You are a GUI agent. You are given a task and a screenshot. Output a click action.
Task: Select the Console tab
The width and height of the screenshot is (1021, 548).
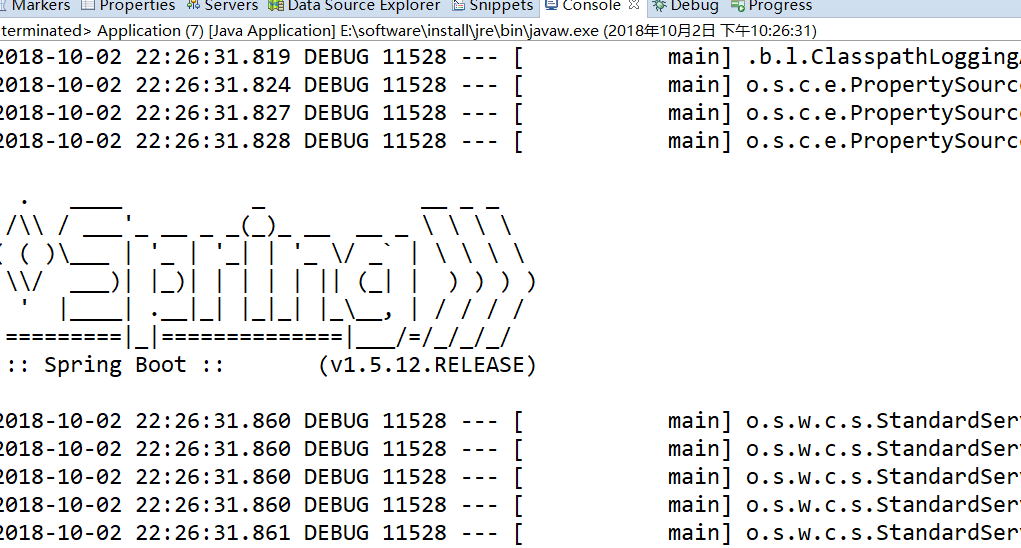tap(591, 6)
